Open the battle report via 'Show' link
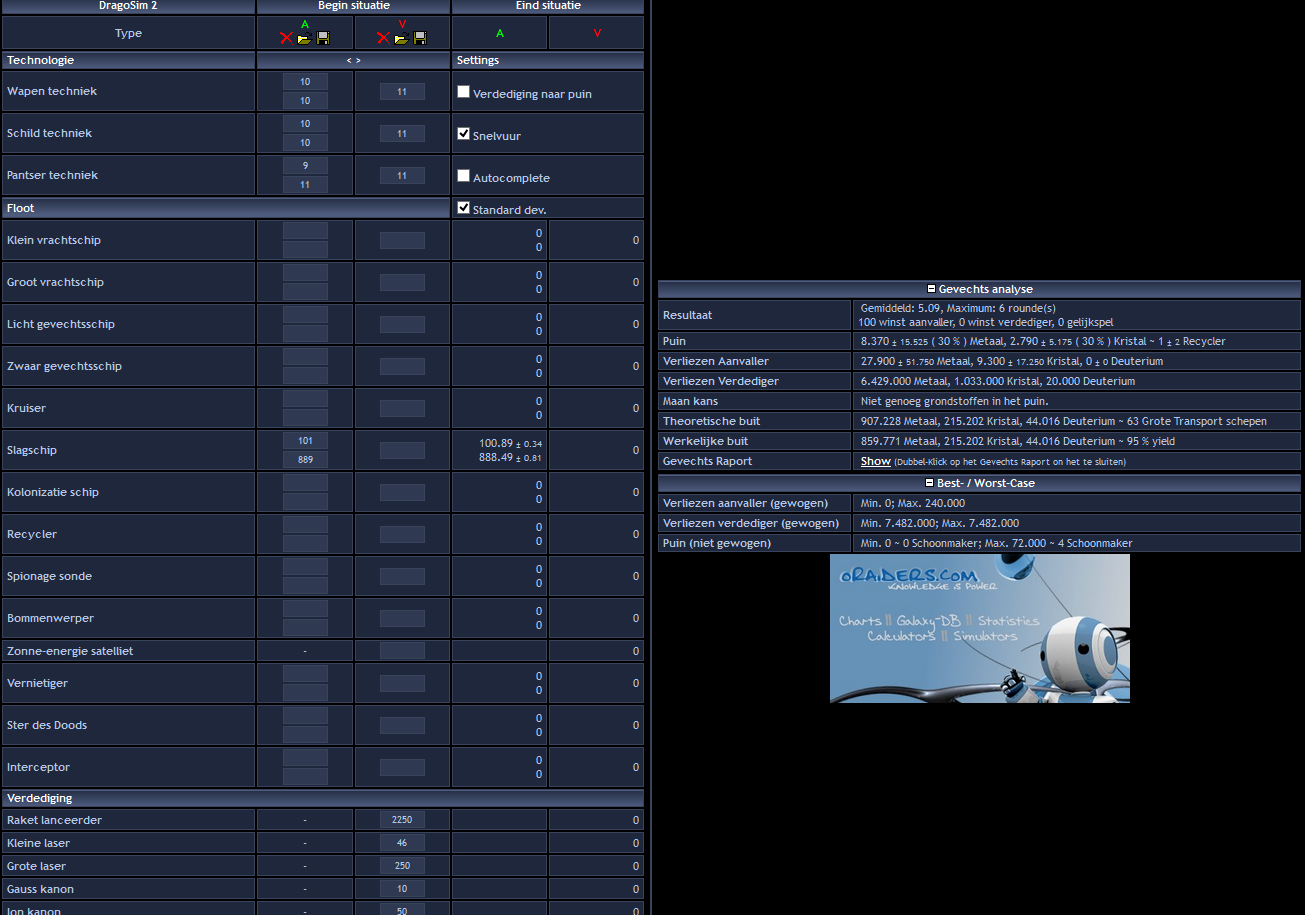This screenshot has height=916, width=1305. pyautogui.click(x=875, y=461)
